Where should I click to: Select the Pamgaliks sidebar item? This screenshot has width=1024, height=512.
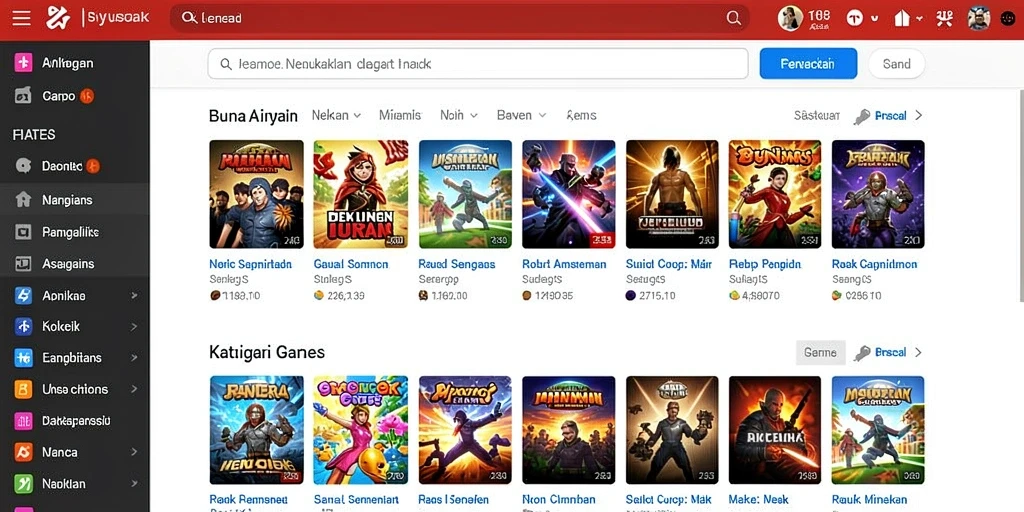[x=74, y=232]
